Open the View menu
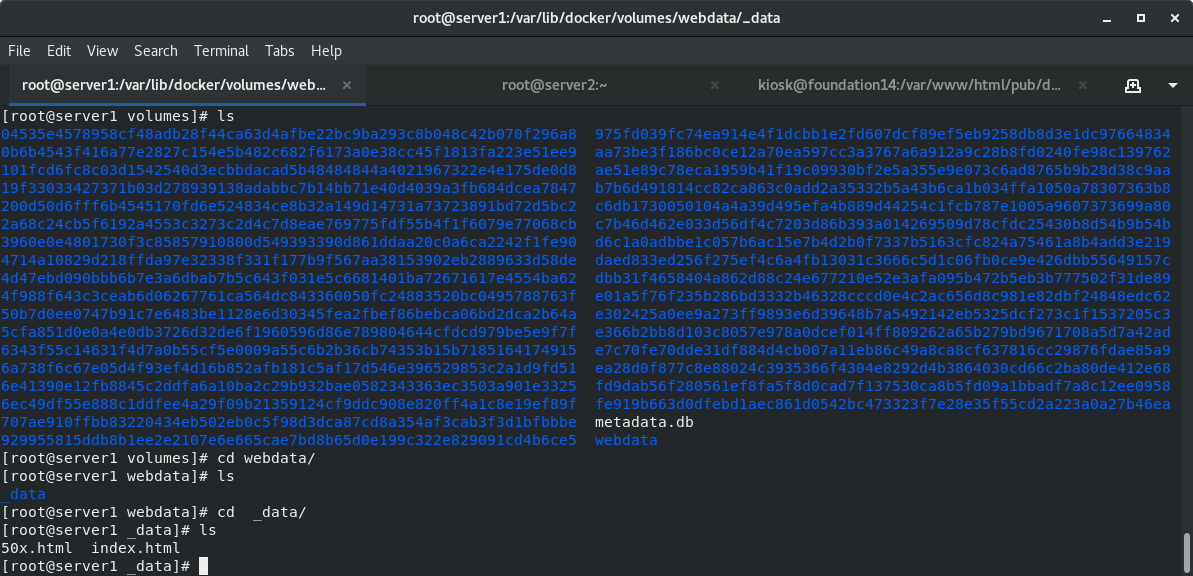The image size is (1193, 576). (103, 51)
